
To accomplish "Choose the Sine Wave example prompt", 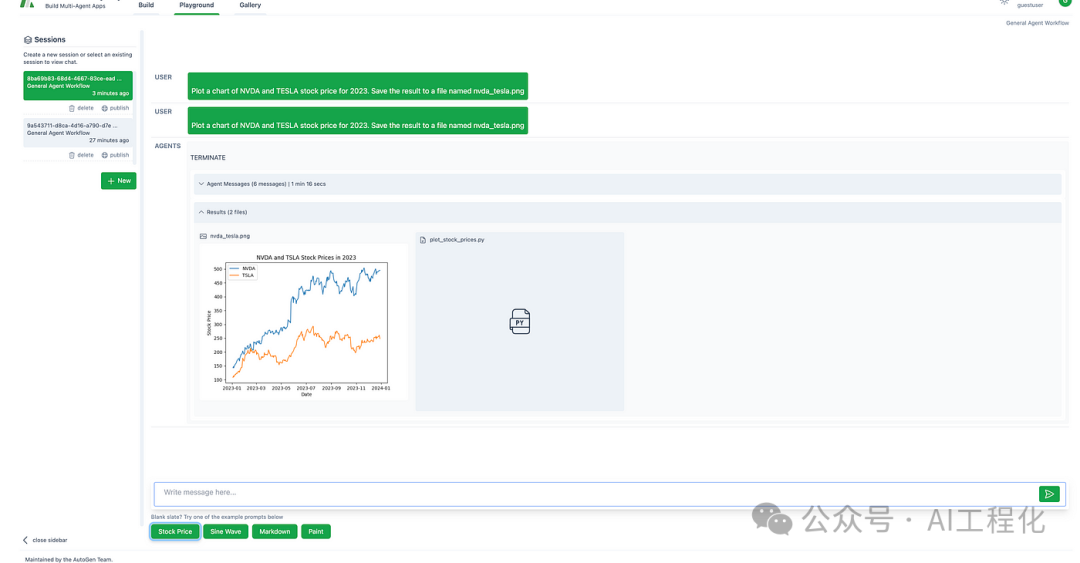I will [225, 531].
